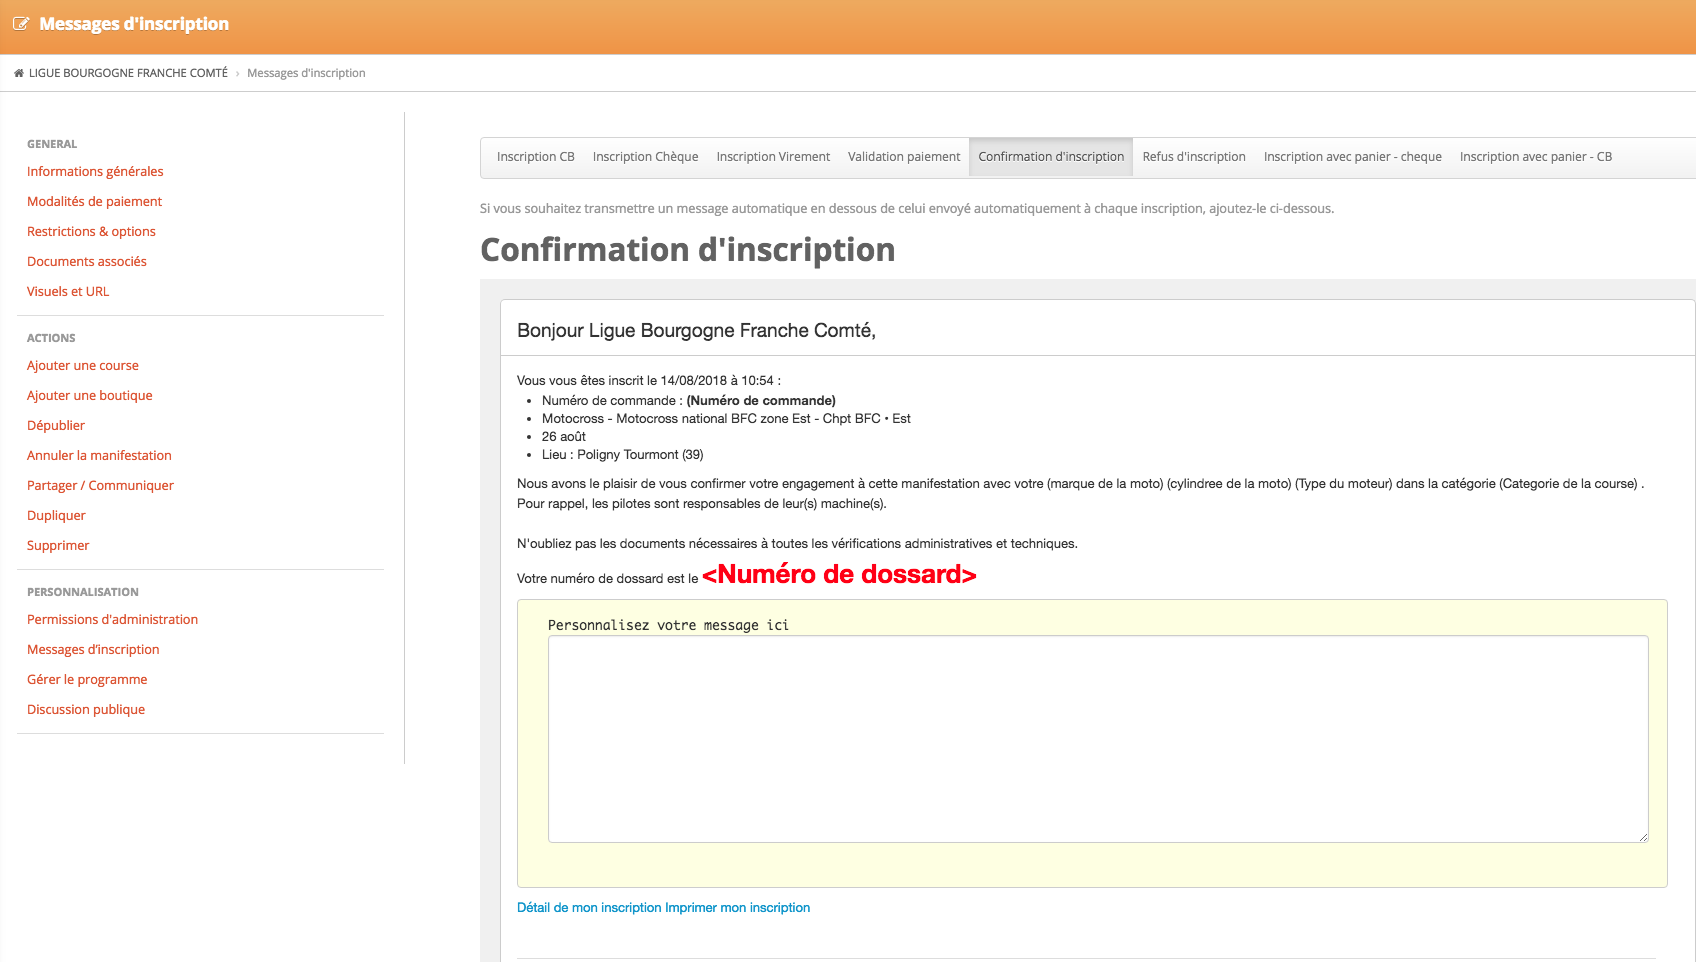Select the Confirmation d'inscription tab
The height and width of the screenshot is (962, 1696).
1051,157
